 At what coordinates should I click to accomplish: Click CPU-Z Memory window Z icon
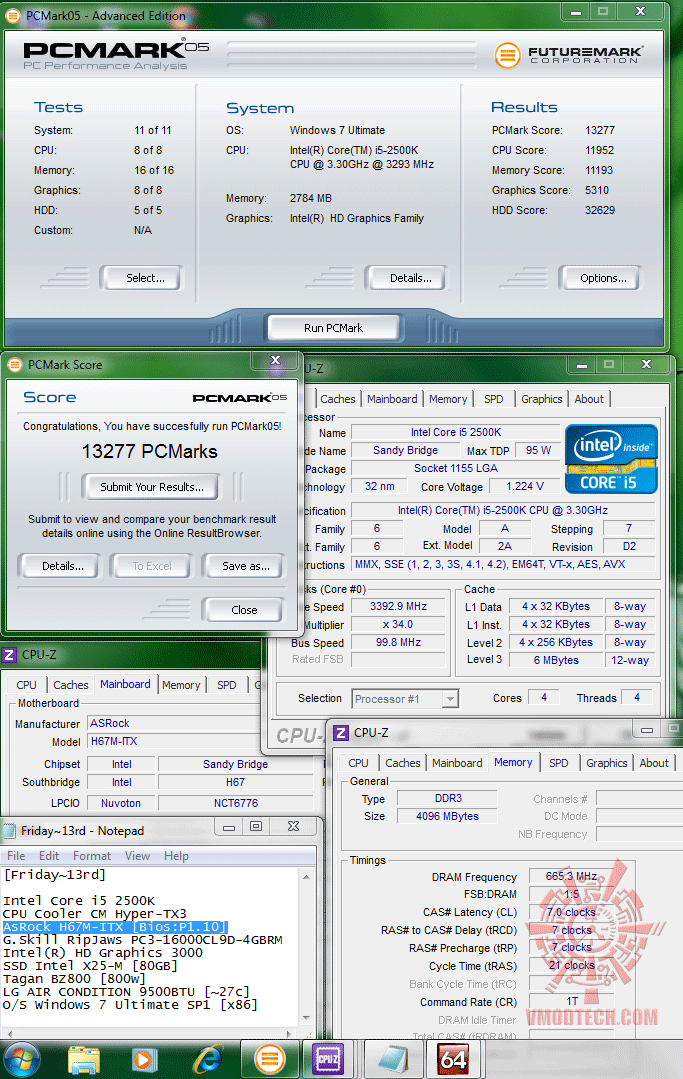click(x=341, y=733)
